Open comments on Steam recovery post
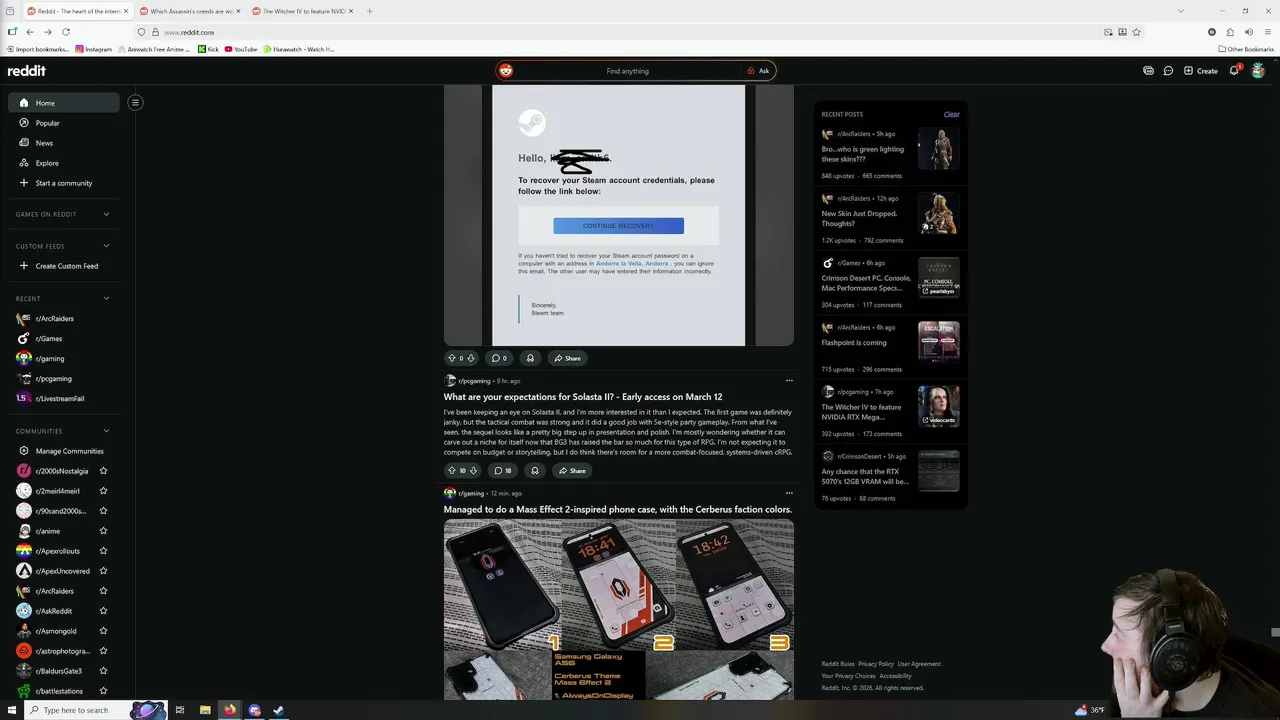 pos(500,358)
